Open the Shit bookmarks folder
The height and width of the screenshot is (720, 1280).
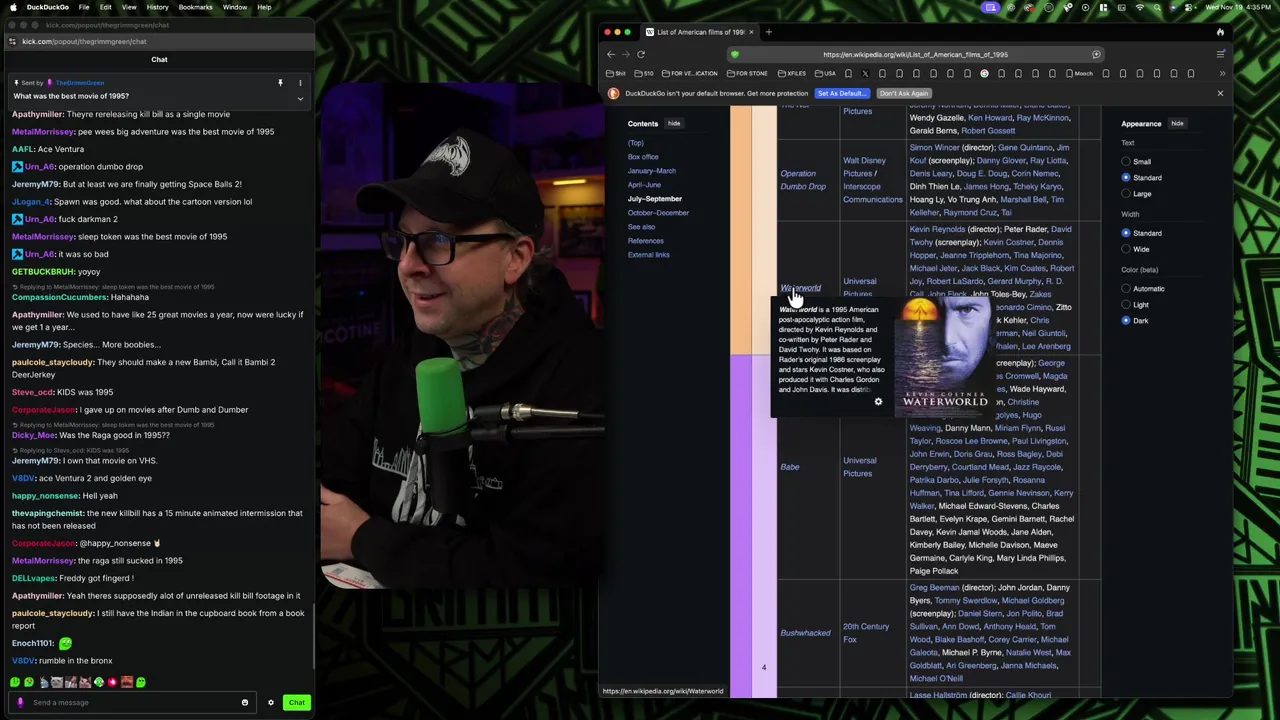pyautogui.click(x=615, y=73)
